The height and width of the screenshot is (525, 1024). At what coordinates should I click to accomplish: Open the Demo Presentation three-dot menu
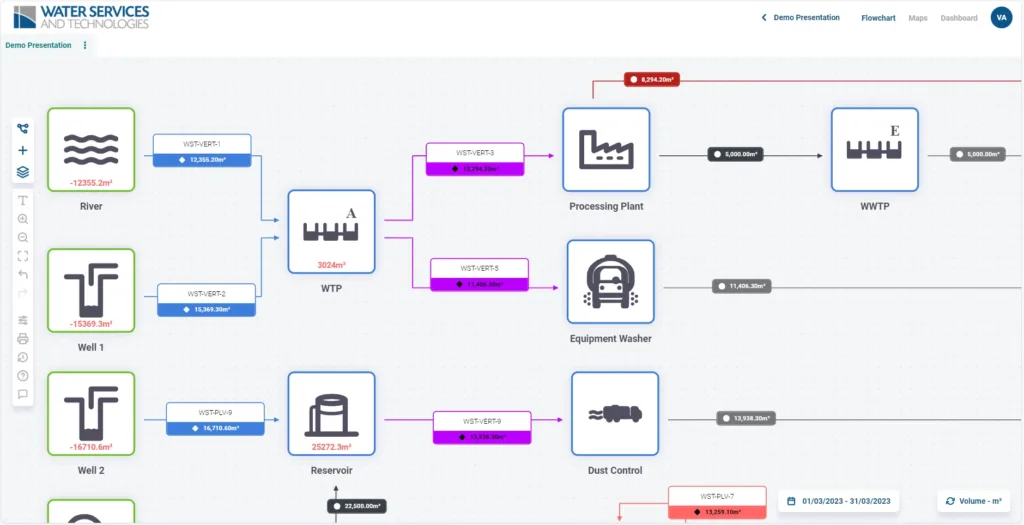[x=85, y=45]
